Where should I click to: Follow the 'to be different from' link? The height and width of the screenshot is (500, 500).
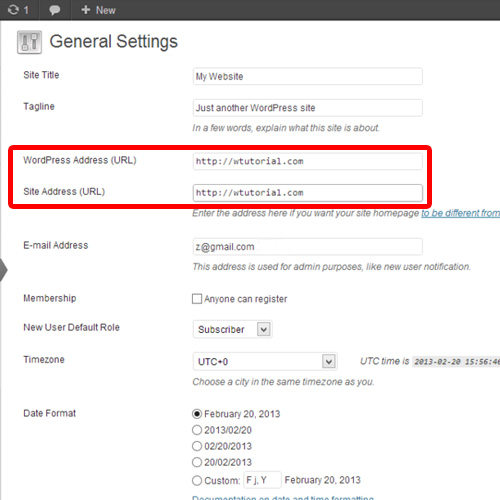(460, 213)
